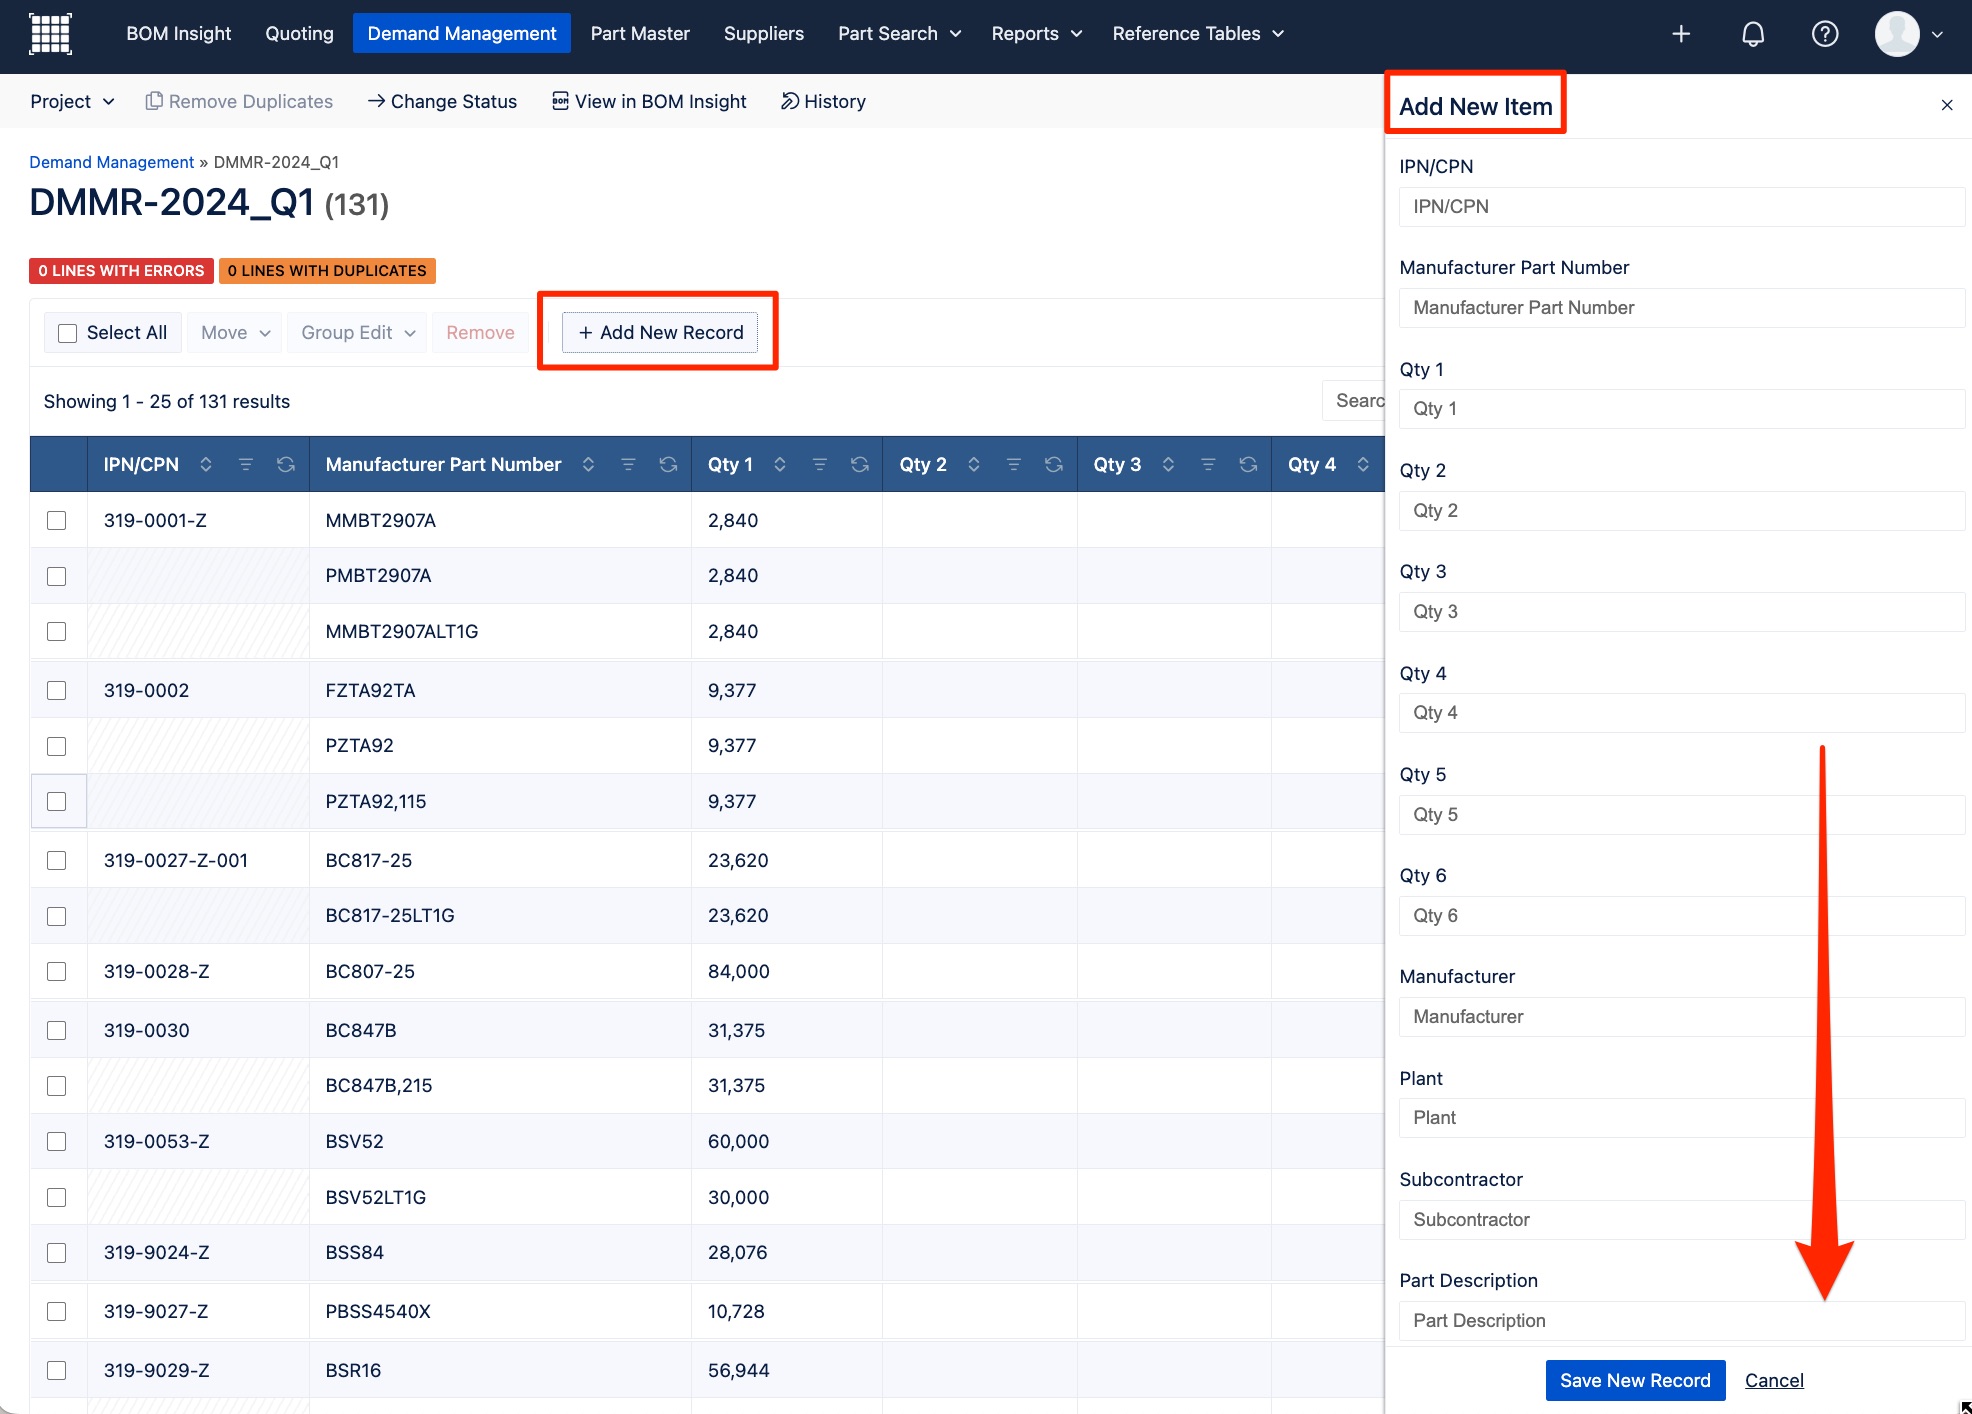
Task: Open the History view
Action: 823,101
